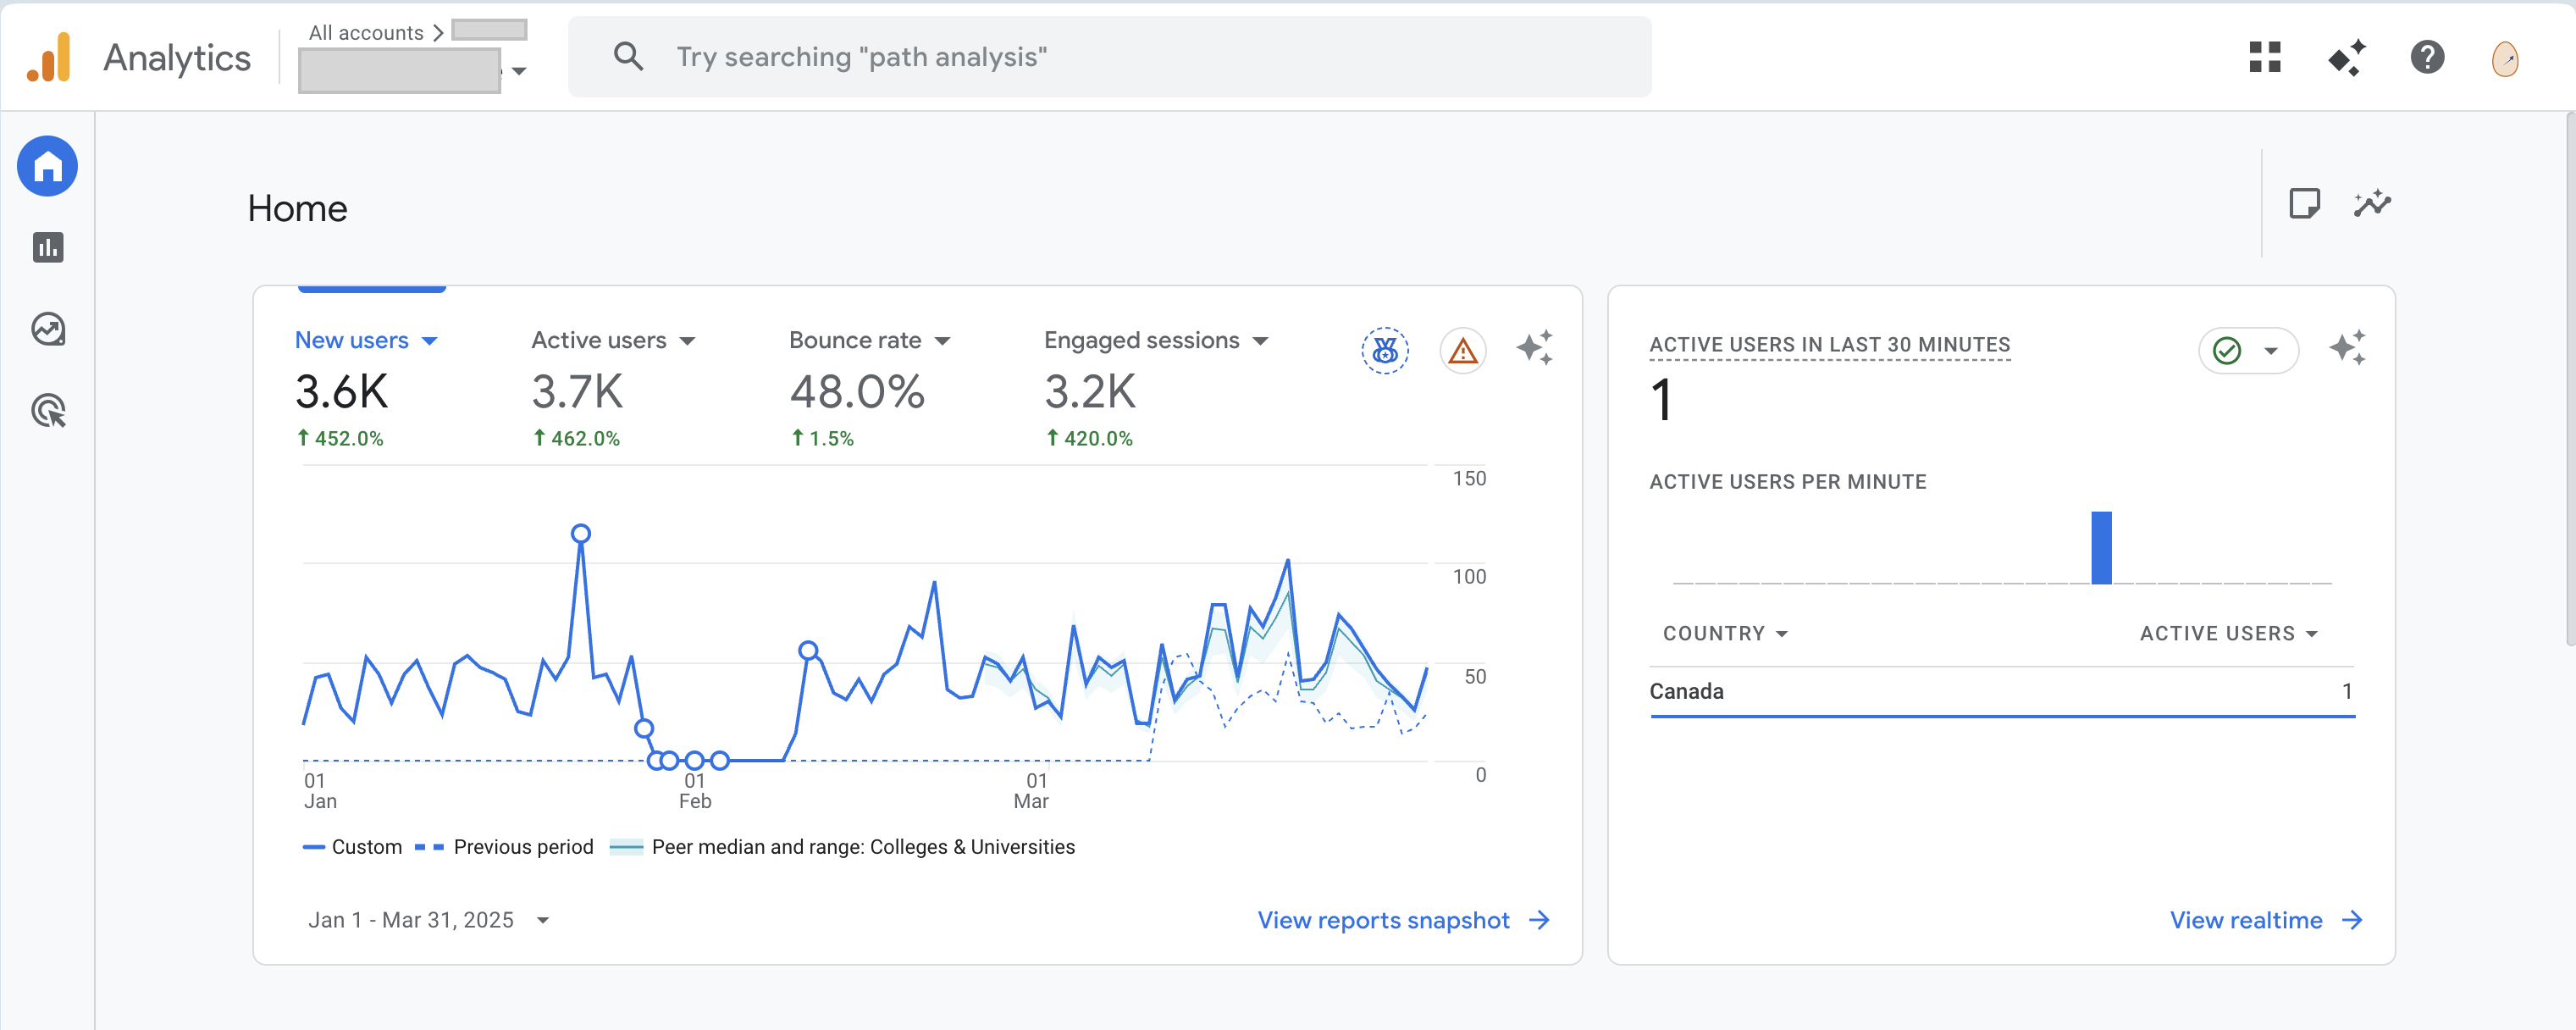Viewport: 2576px width, 1030px height.
Task: Open the profile avatar menu
Action: [2506, 58]
